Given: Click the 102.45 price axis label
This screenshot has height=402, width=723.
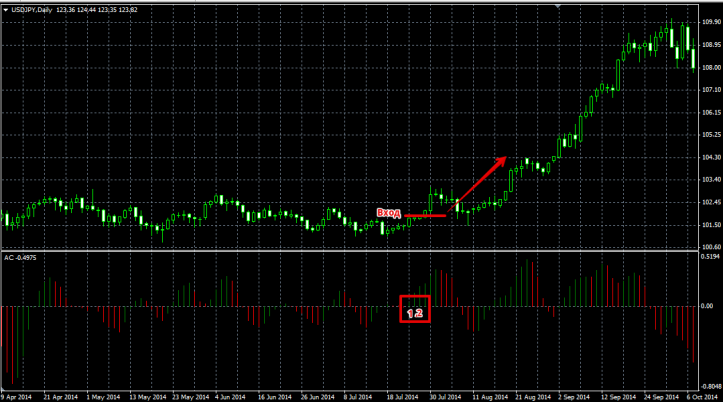Looking at the screenshot, I should click(711, 202).
